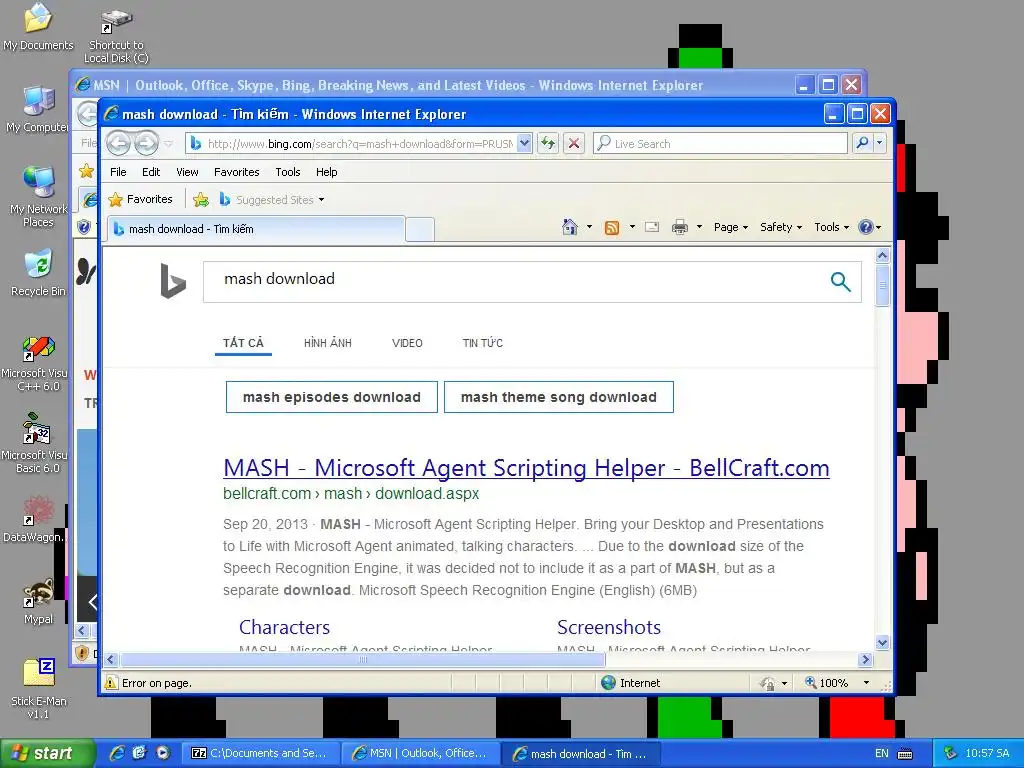The width and height of the screenshot is (1024, 768).
Task: Open the Tools command bar dropdown
Action: [x=831, y=227]
